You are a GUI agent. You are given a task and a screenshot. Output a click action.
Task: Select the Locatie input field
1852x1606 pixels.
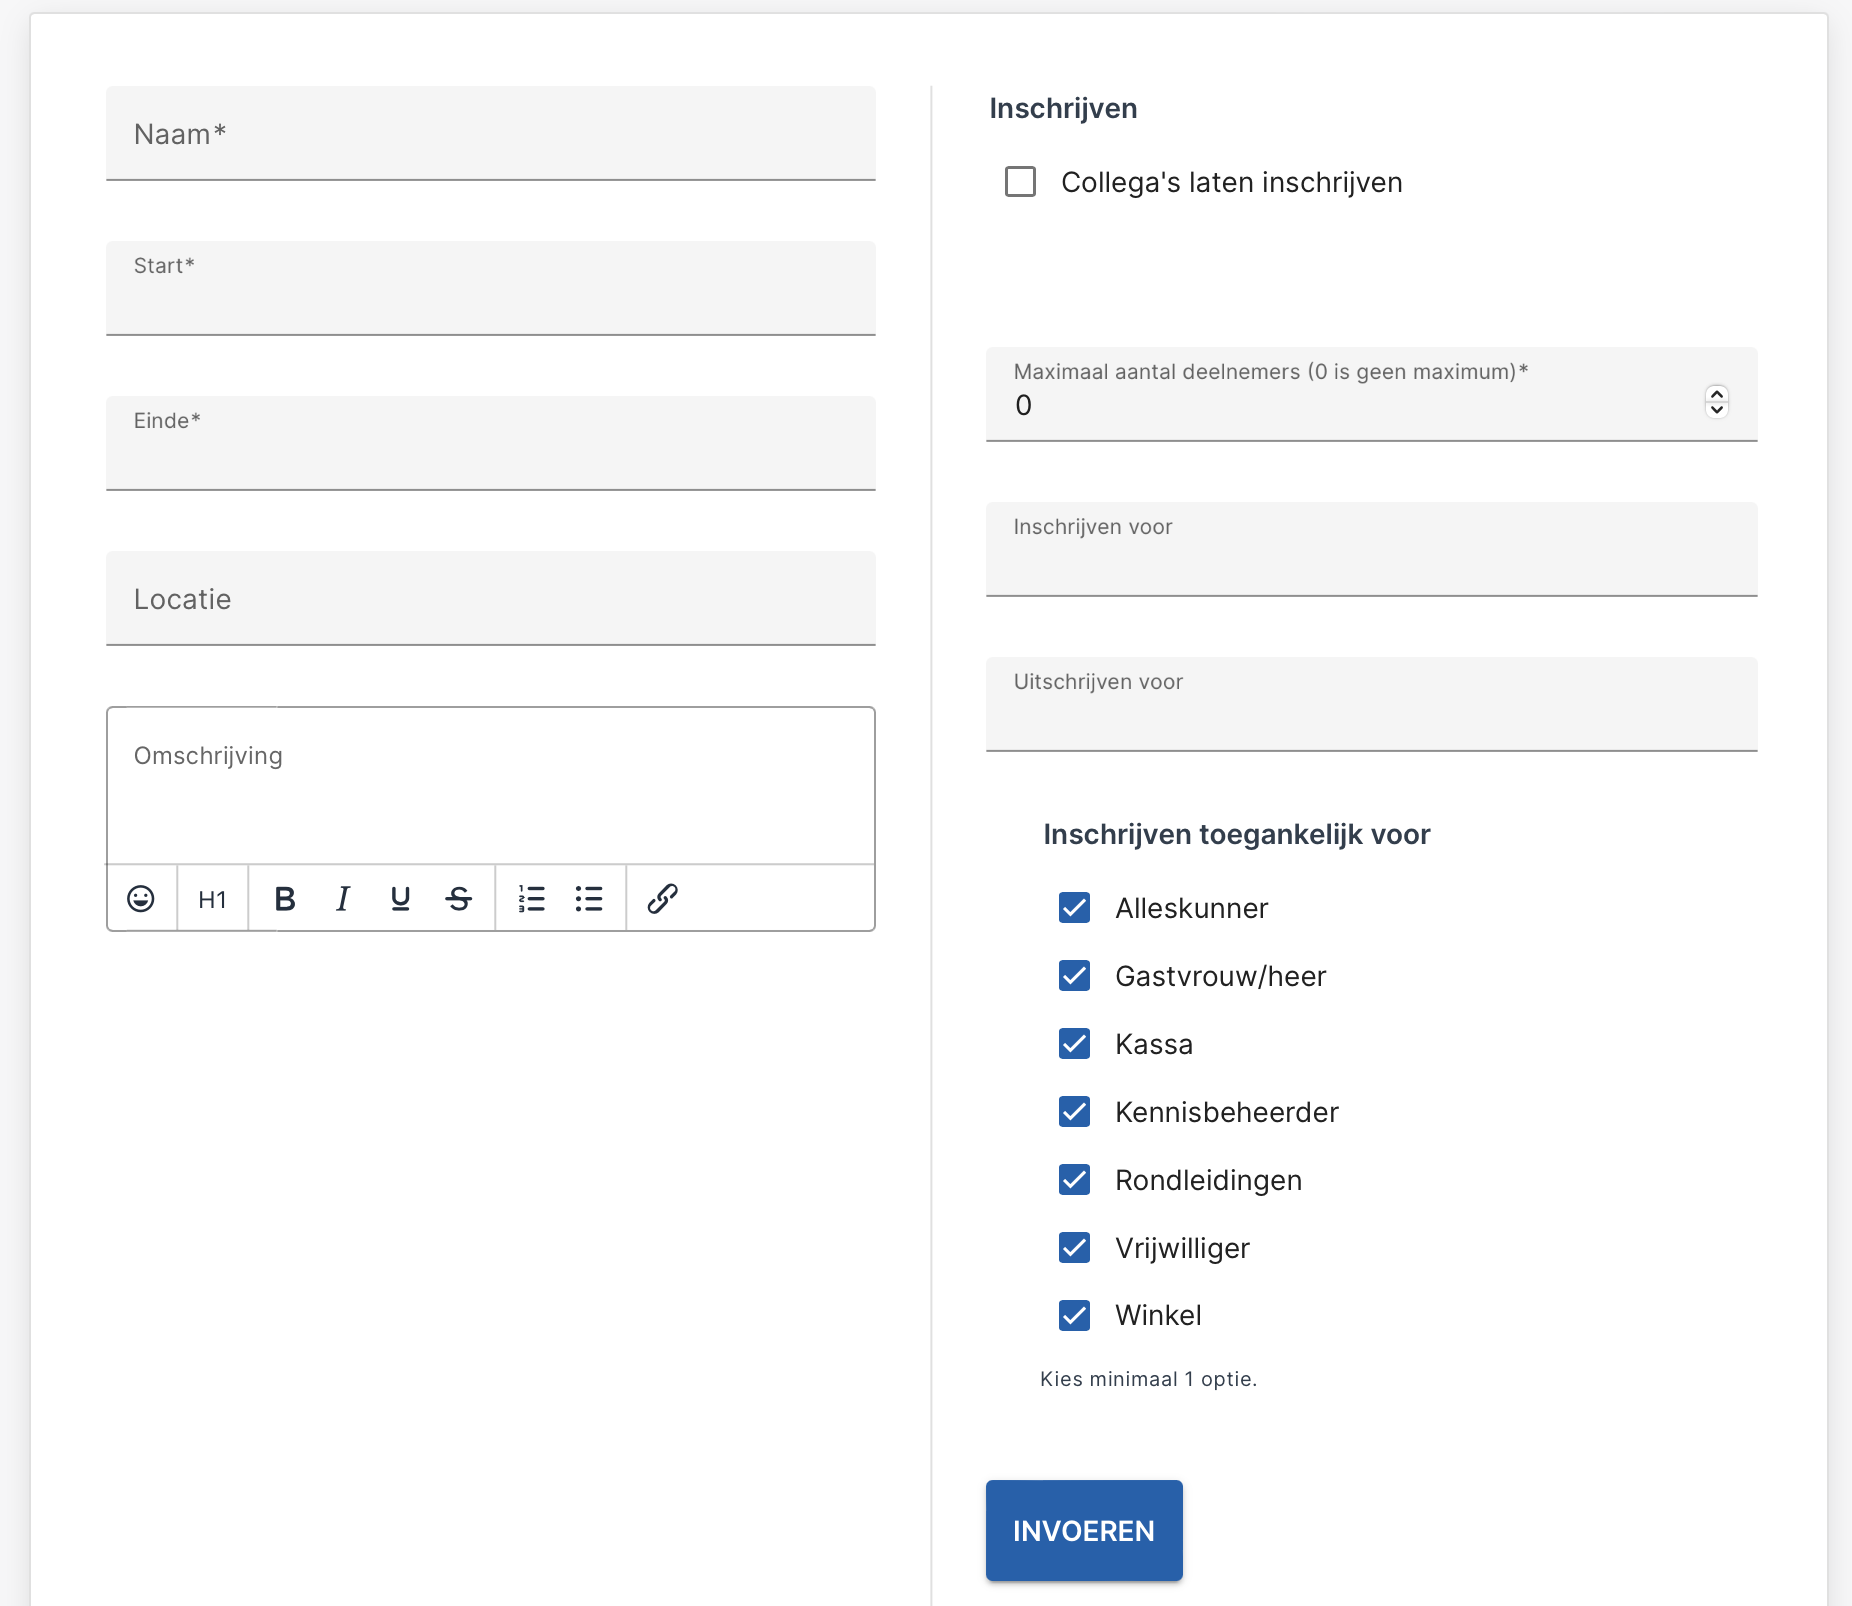coord(491,598)
